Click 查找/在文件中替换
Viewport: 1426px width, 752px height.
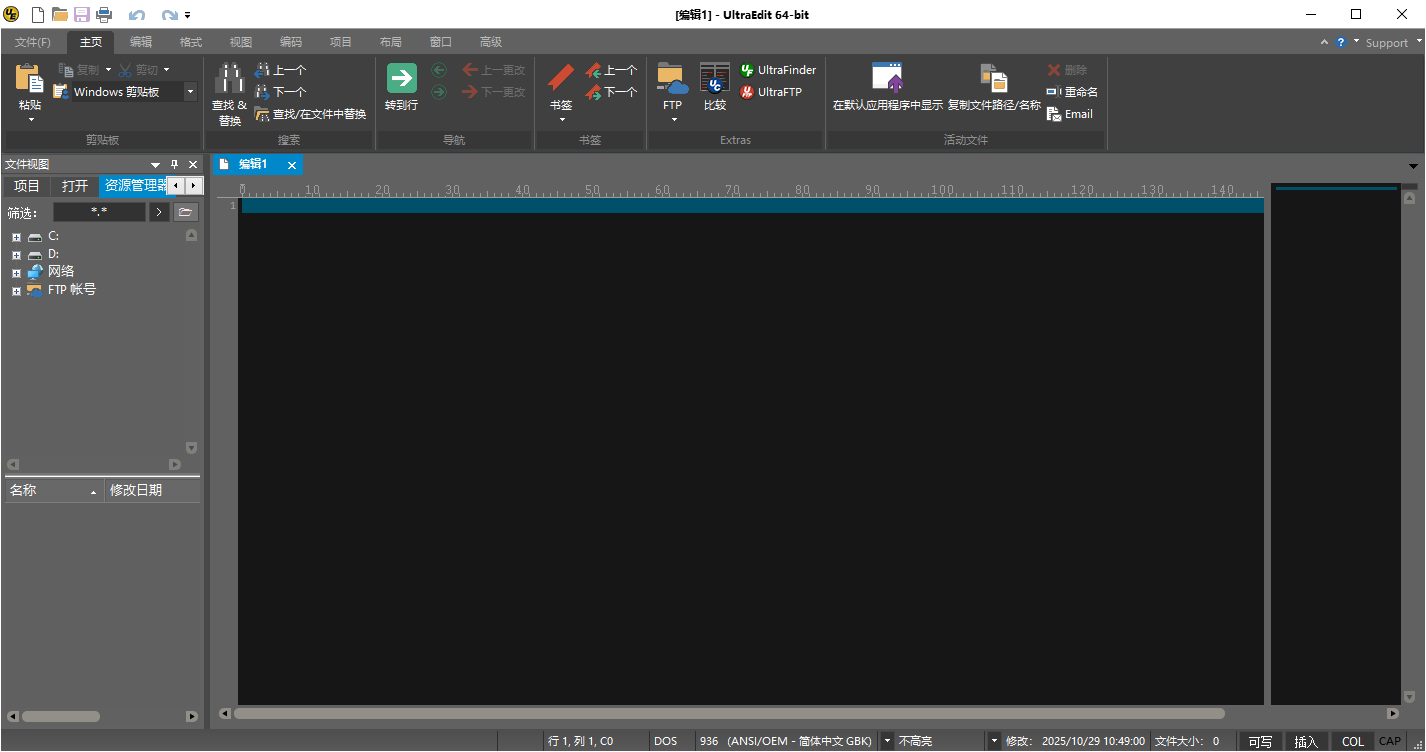tap(311, 113)
